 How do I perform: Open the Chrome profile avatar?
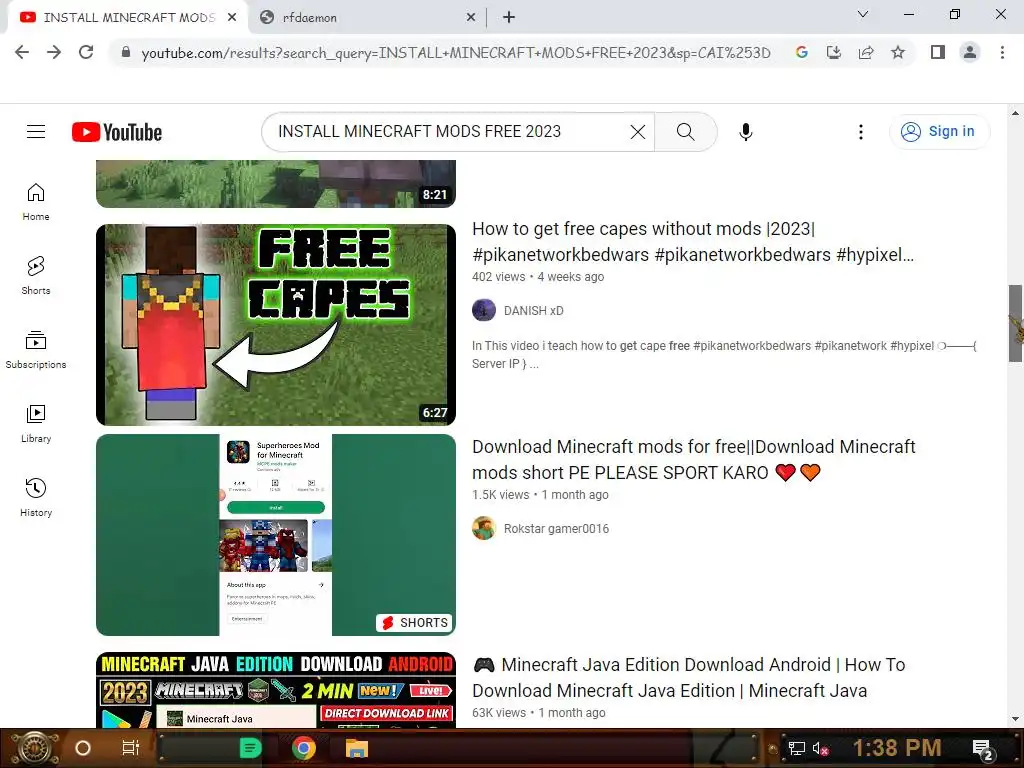pyautogui.click(x=970, y=52)
